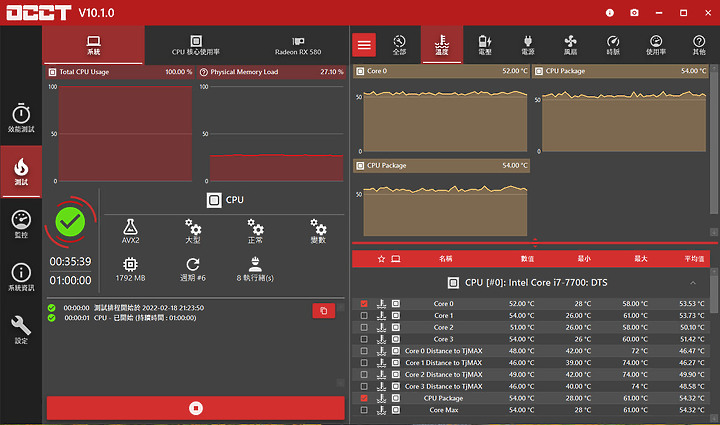This screenshot has height=425, width=720.
Task: Open settings wrench in the sidebar
Action: [21, 330]
